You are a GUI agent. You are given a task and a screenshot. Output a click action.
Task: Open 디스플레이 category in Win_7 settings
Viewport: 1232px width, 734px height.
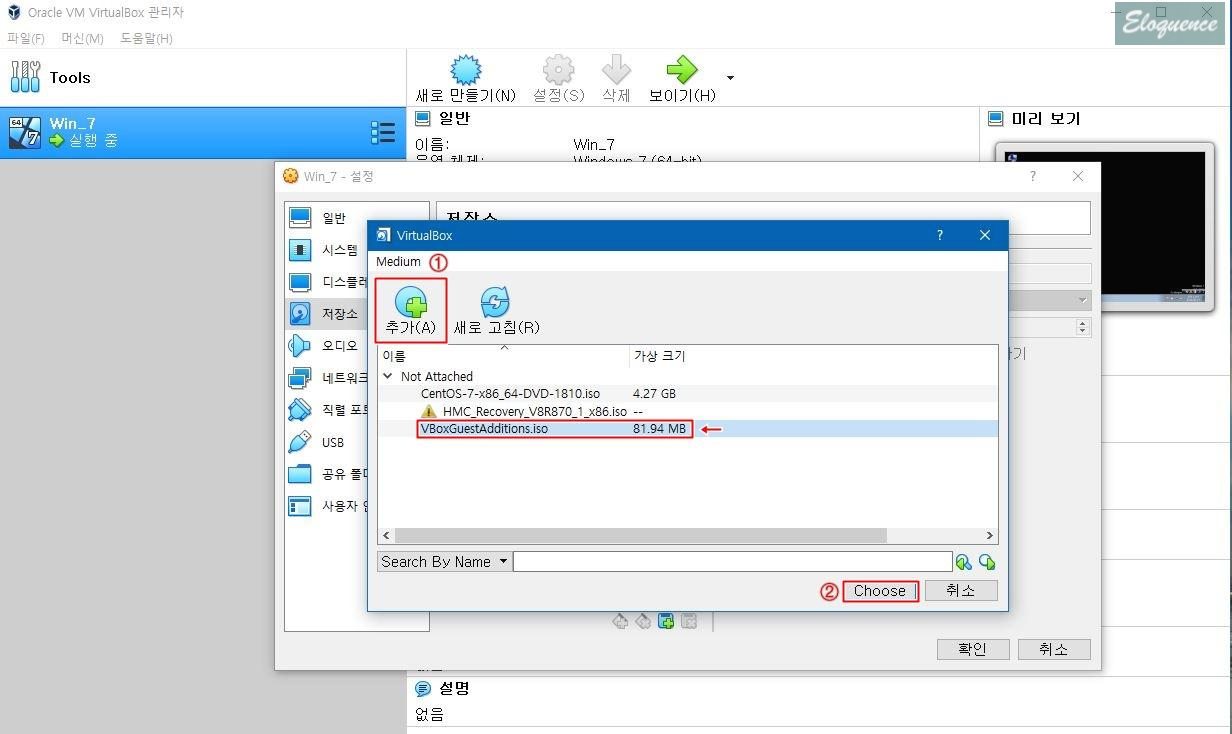click(x=326, y=282)
